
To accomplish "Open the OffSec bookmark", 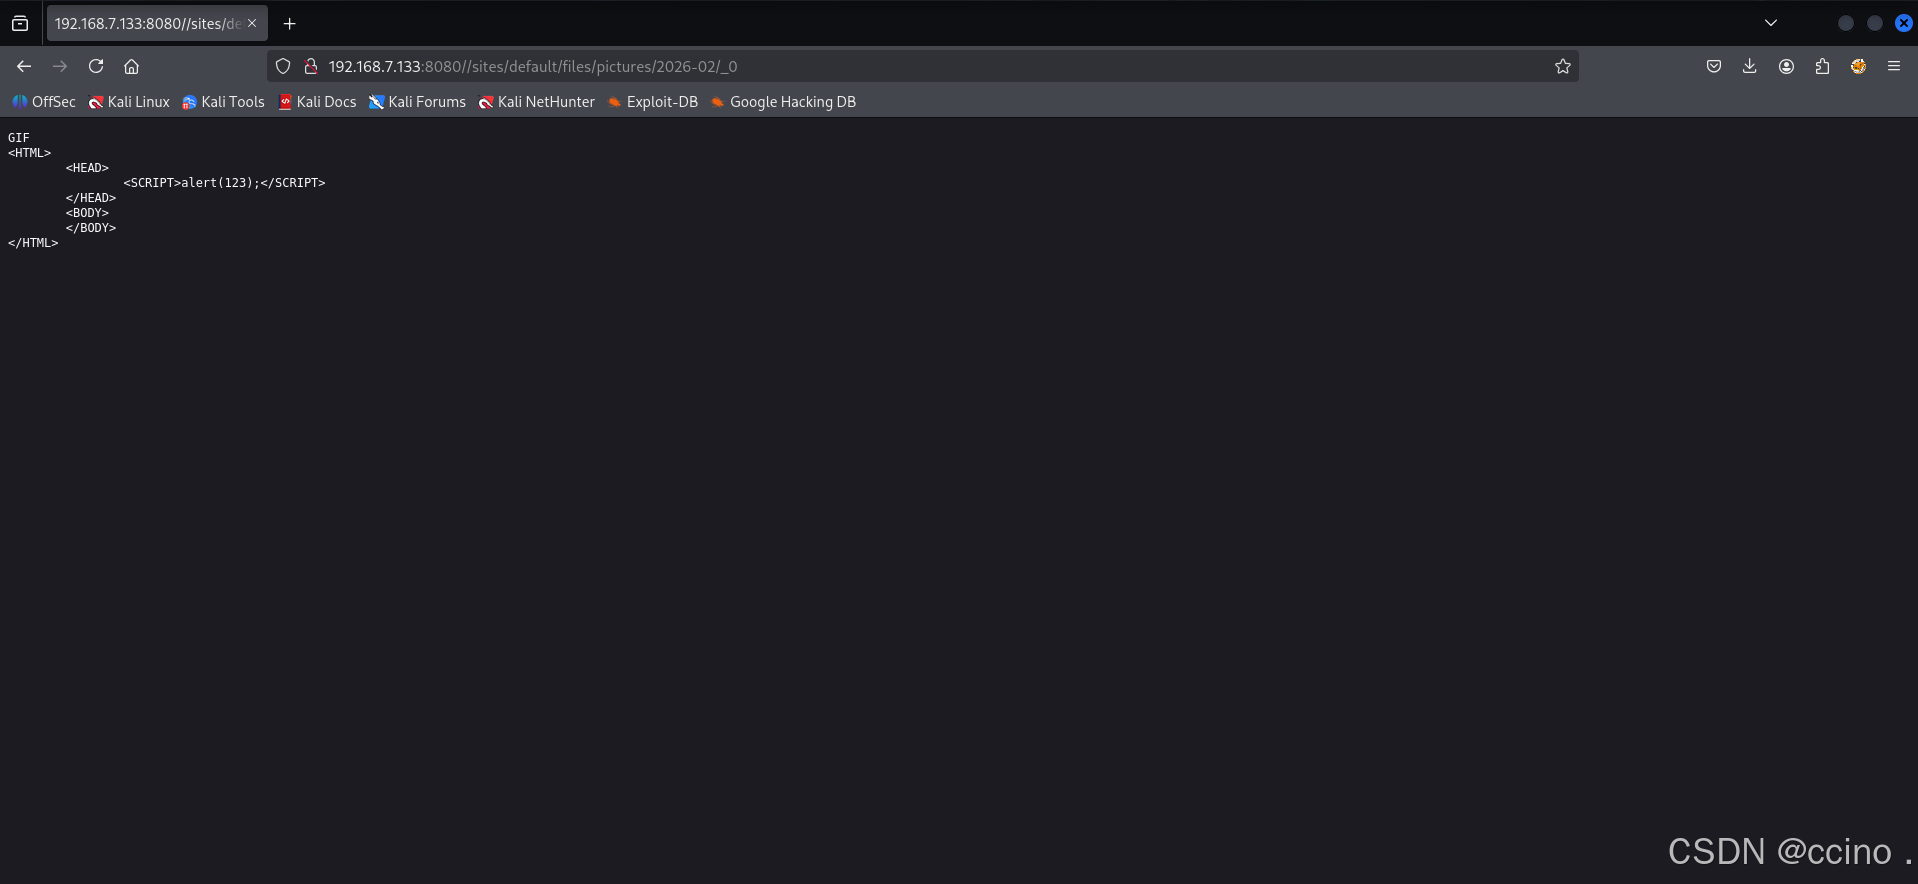I will pos(44,102).
